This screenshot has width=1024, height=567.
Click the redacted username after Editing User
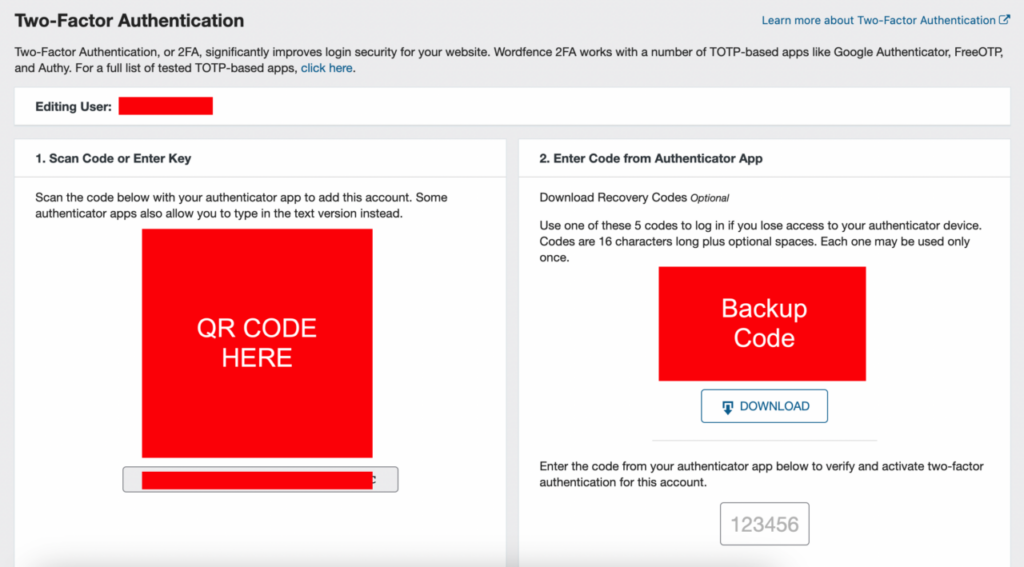pyautogui.click(x=165, y=106)
